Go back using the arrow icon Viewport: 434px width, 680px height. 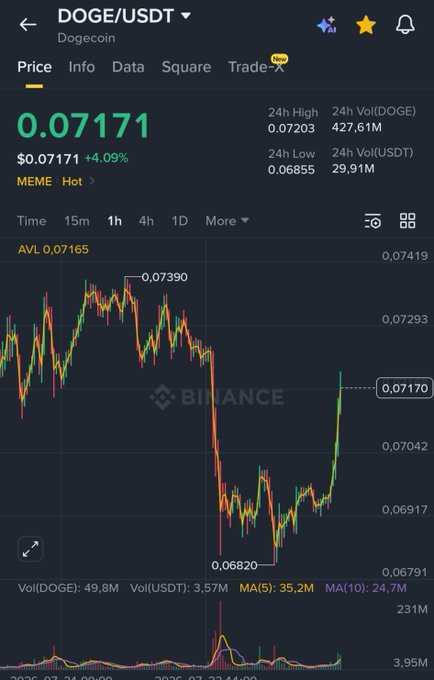coord(28,25)
